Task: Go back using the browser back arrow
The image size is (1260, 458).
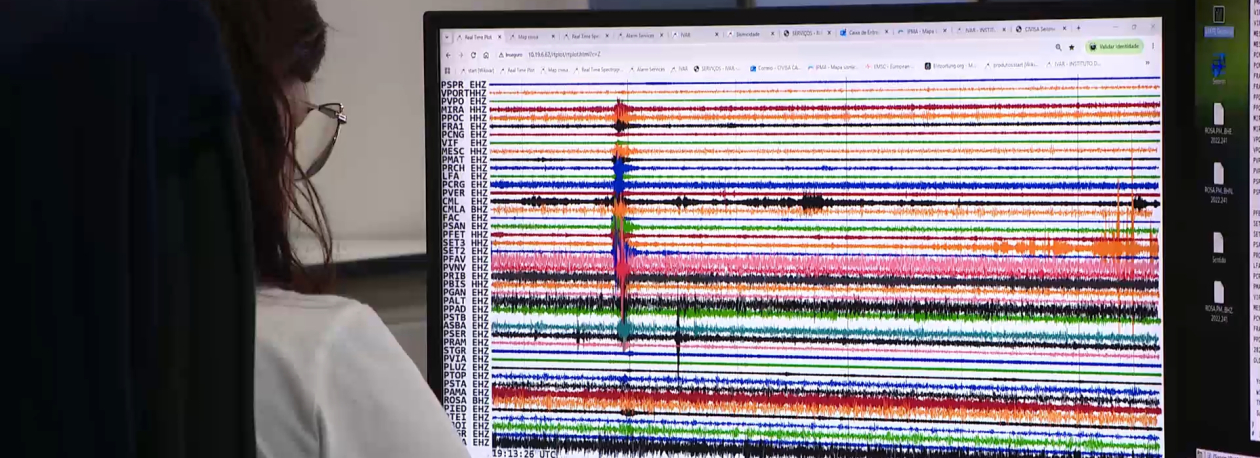Action: (x=448, y=55)
